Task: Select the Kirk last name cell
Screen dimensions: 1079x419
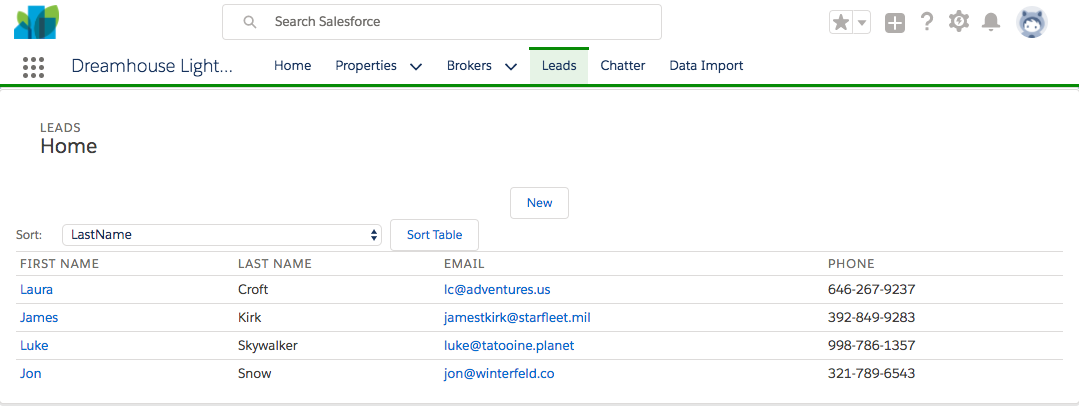Action: click(x=249, y=318)
